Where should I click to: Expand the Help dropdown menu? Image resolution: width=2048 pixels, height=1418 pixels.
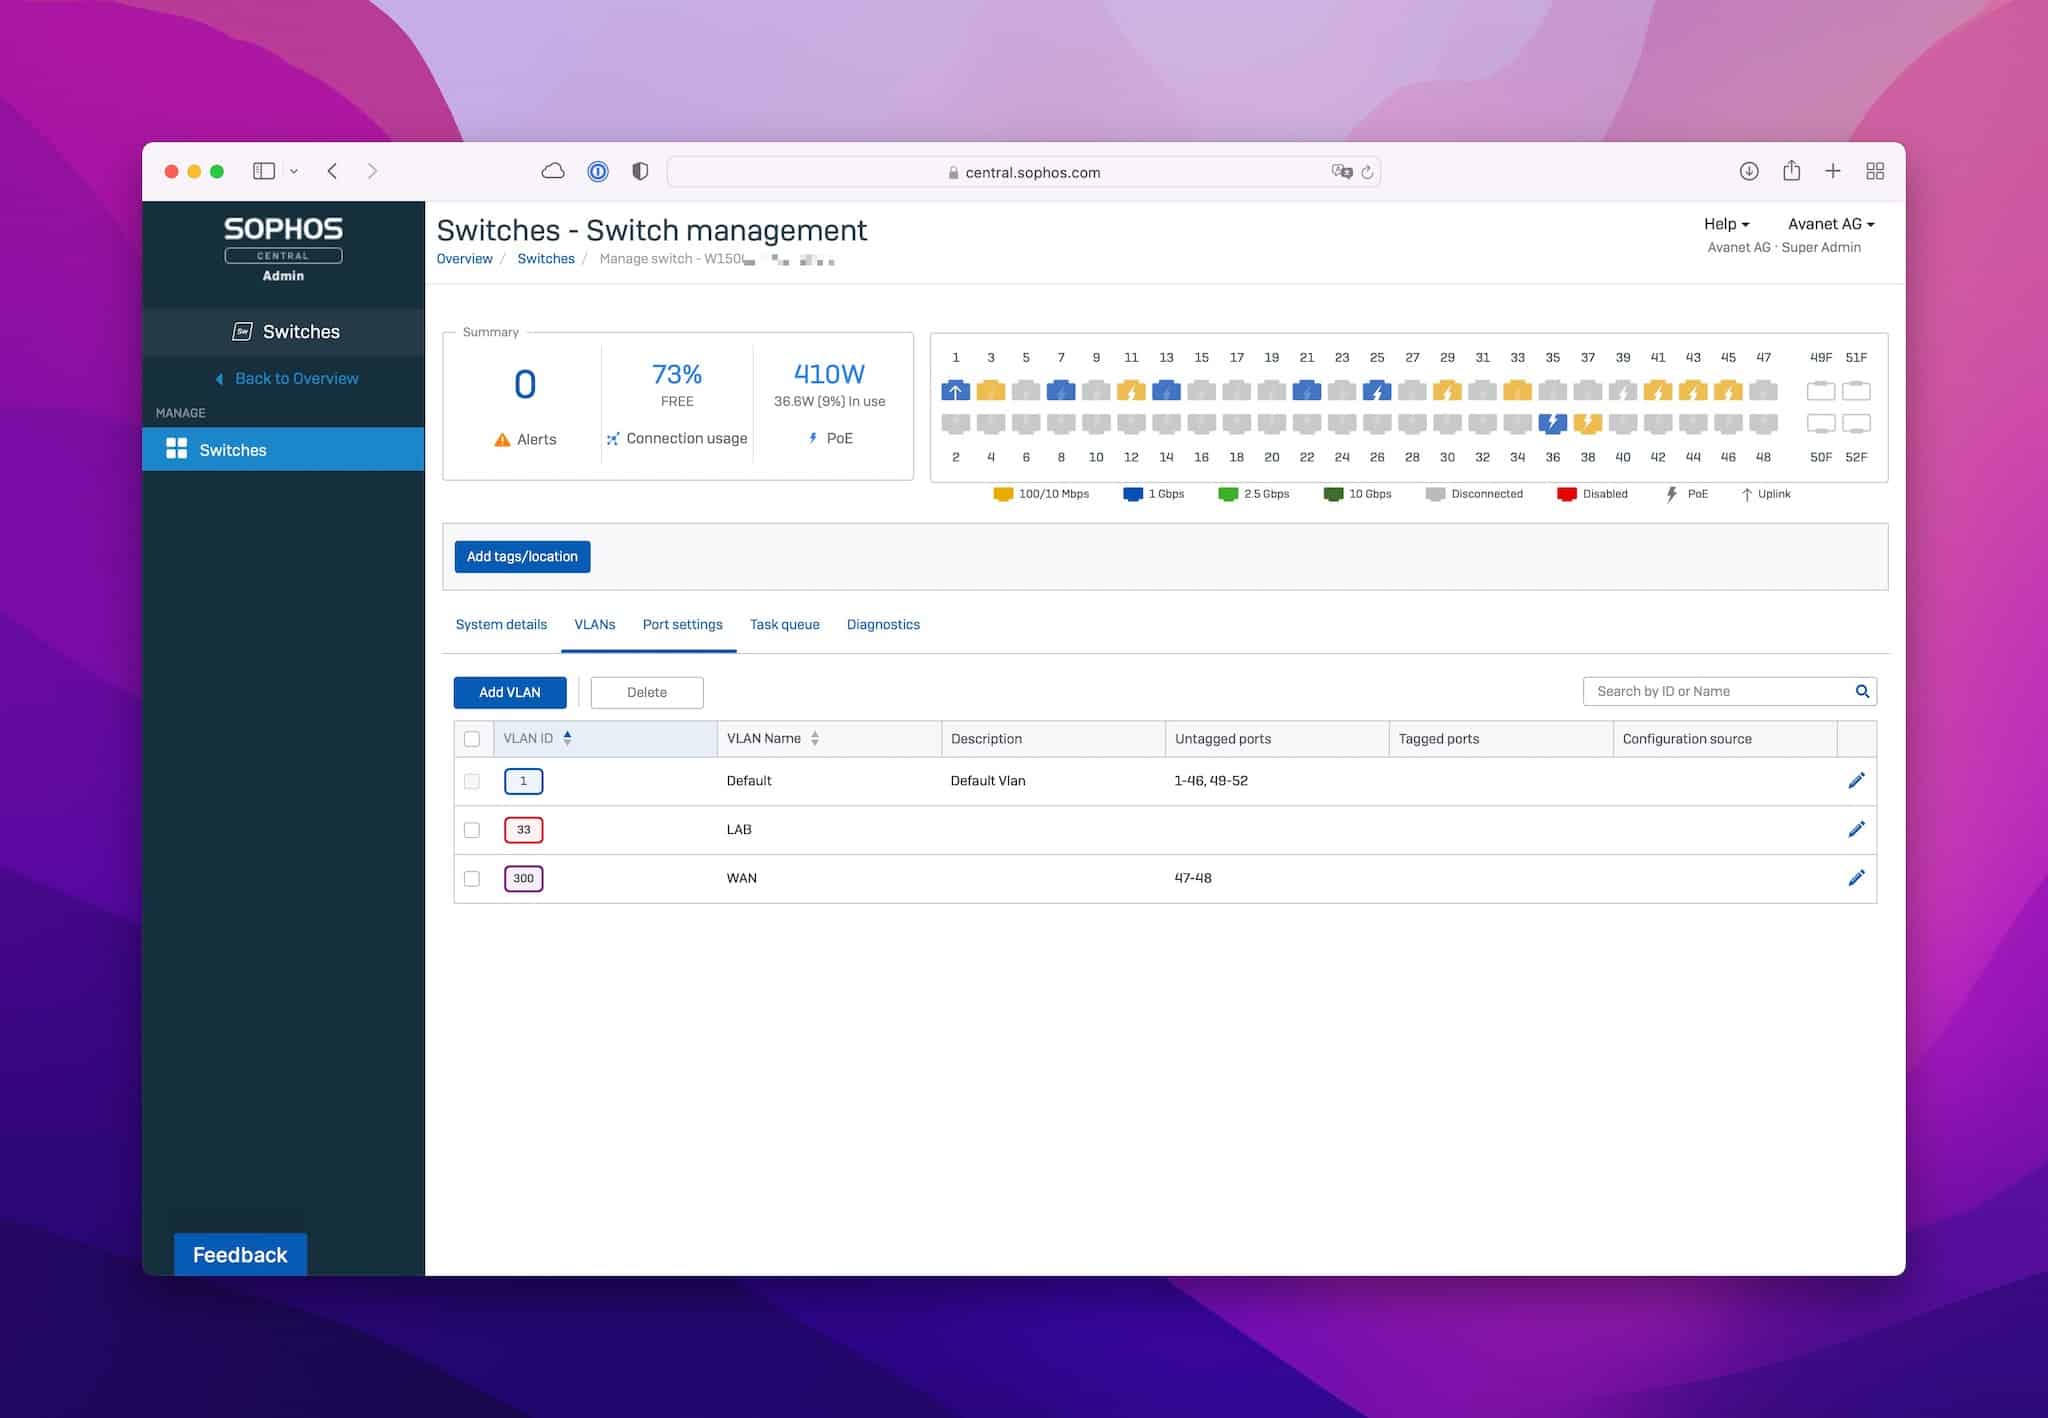(1726, 224)
